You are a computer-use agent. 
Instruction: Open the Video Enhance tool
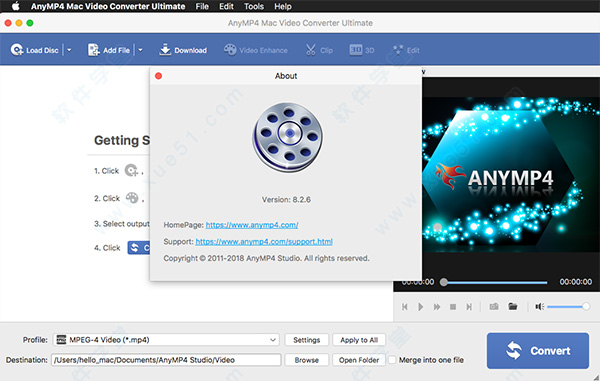pos(256,50)
